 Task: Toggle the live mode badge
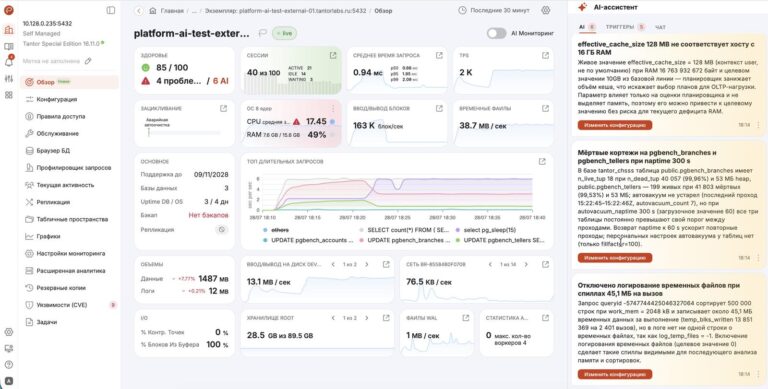click(x=284, y=33)
